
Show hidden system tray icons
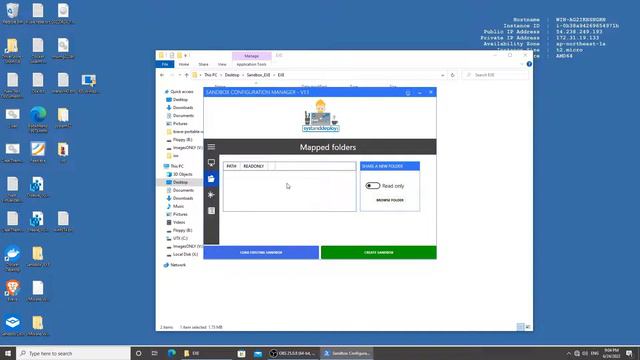[568, 353]
